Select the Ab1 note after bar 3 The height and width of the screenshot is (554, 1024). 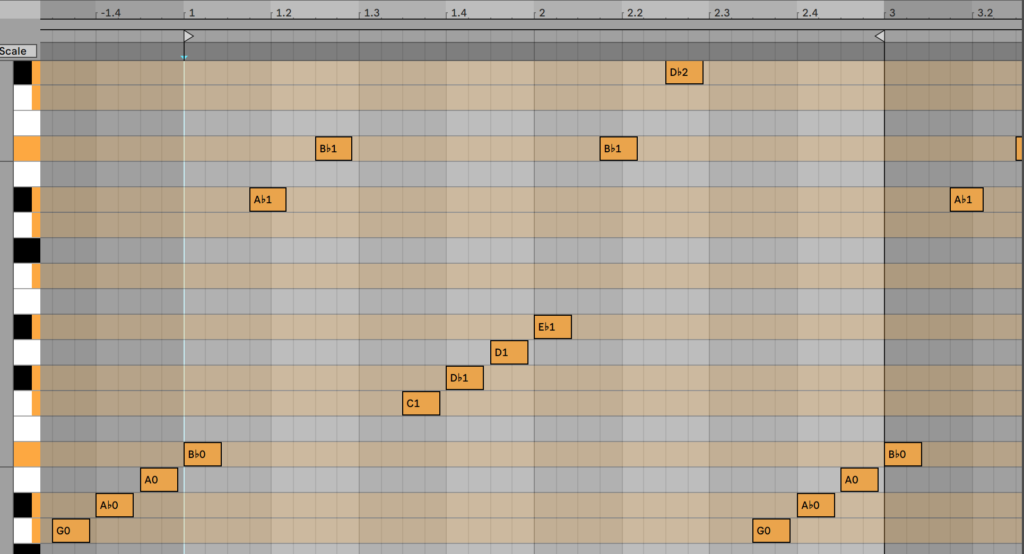[967, 199]
